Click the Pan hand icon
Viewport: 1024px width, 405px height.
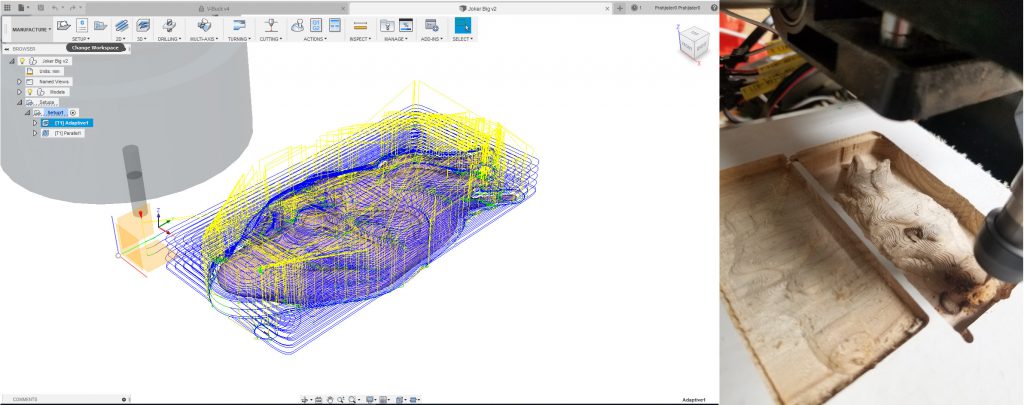pyautogui.click(x=330, y=399)
